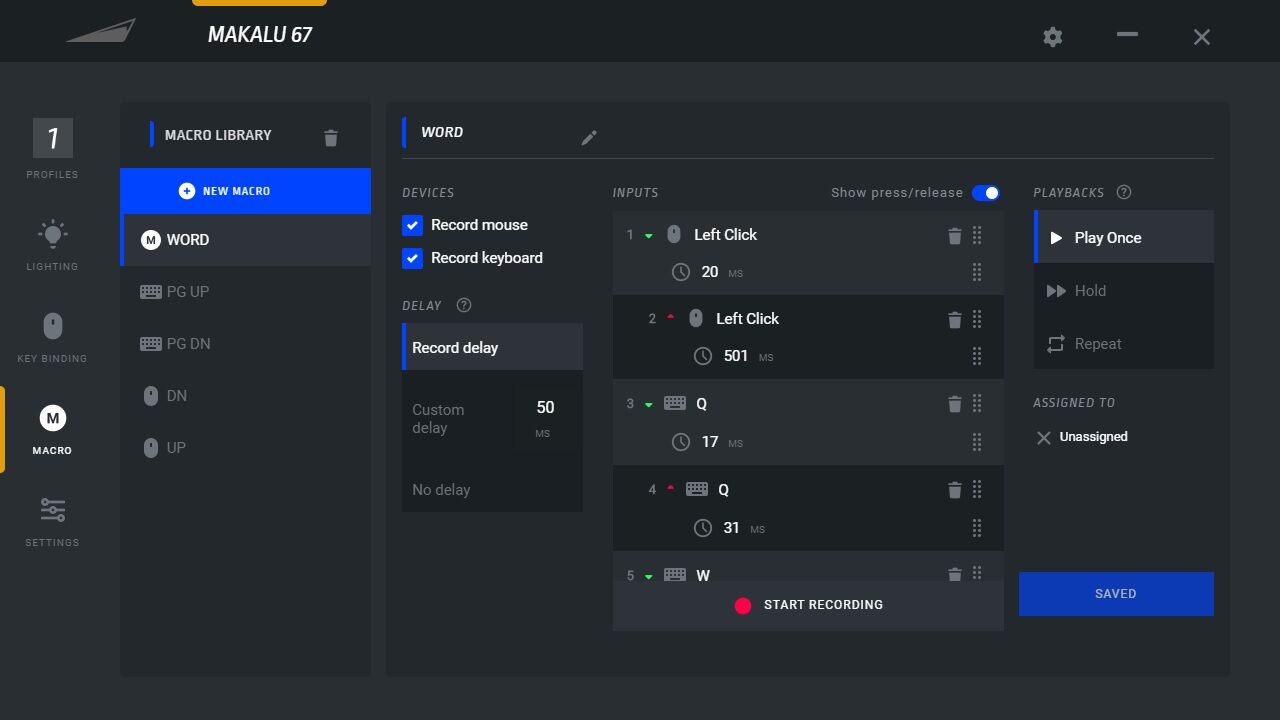
Task: Click clock icon of 501 ms delay
Action: click(x=703, y=356)
